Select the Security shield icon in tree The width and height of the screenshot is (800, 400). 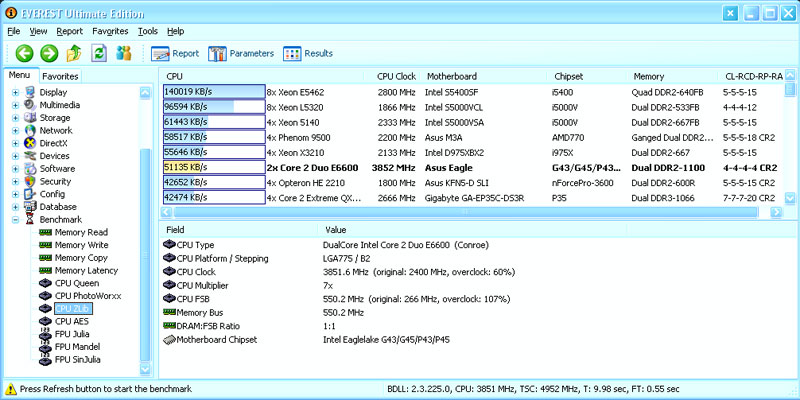pyautogui.click(x=30, y=182)
